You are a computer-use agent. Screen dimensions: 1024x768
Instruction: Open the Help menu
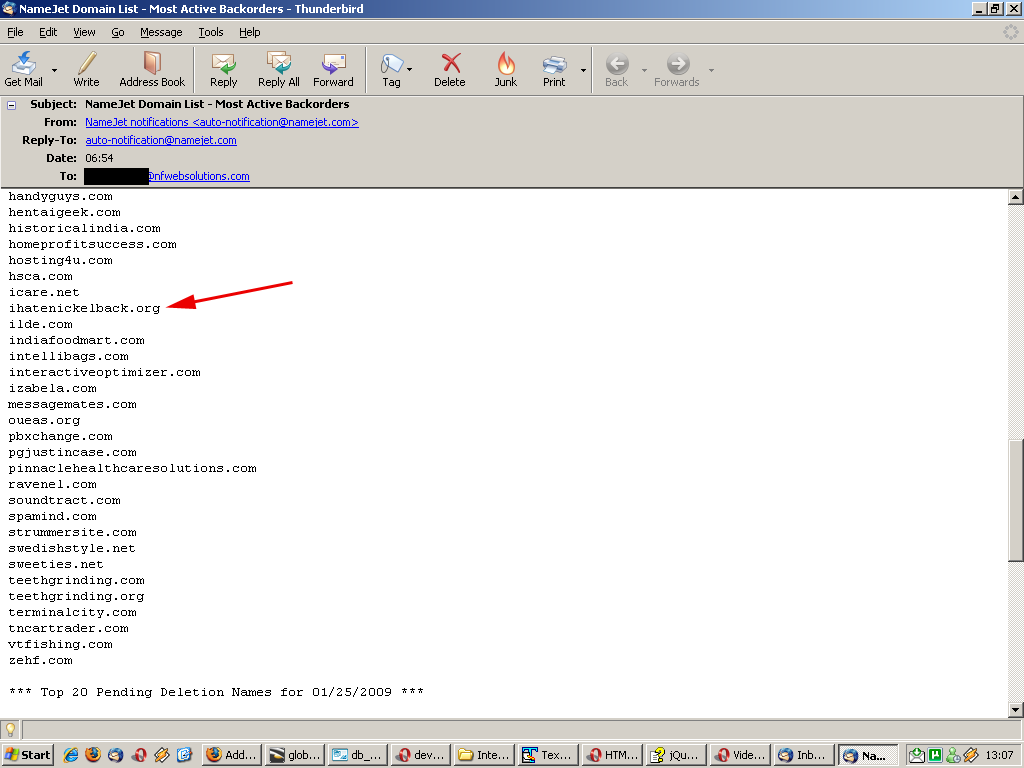[249, 32]
